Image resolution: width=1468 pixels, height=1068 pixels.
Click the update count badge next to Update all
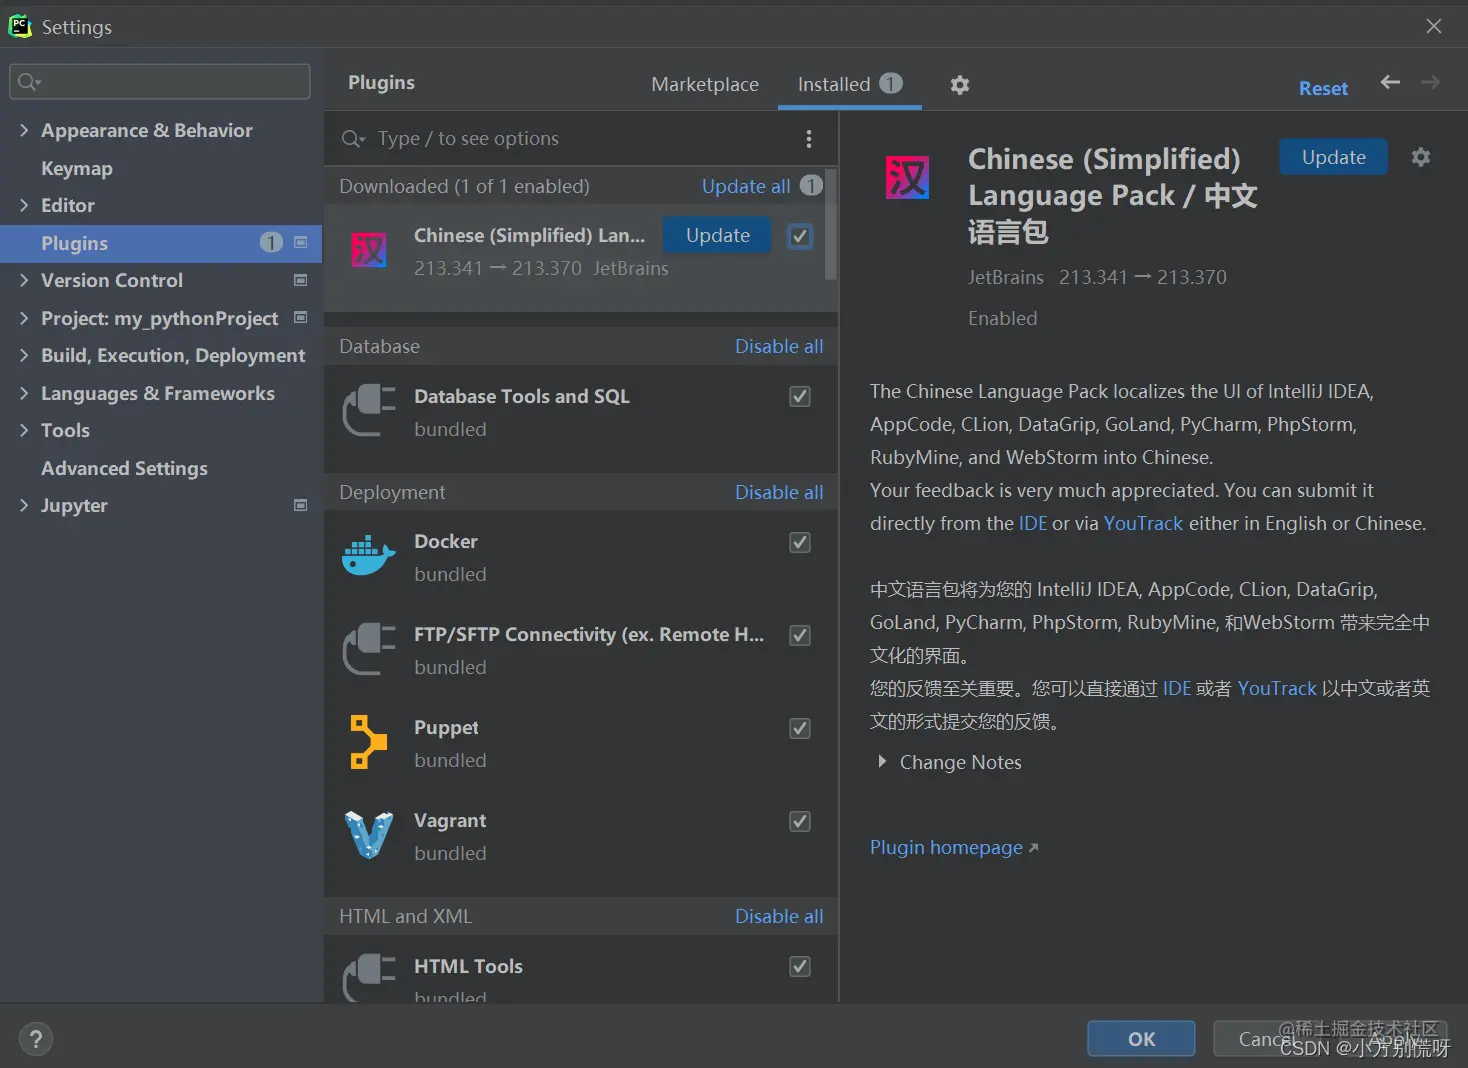(811, 186)
